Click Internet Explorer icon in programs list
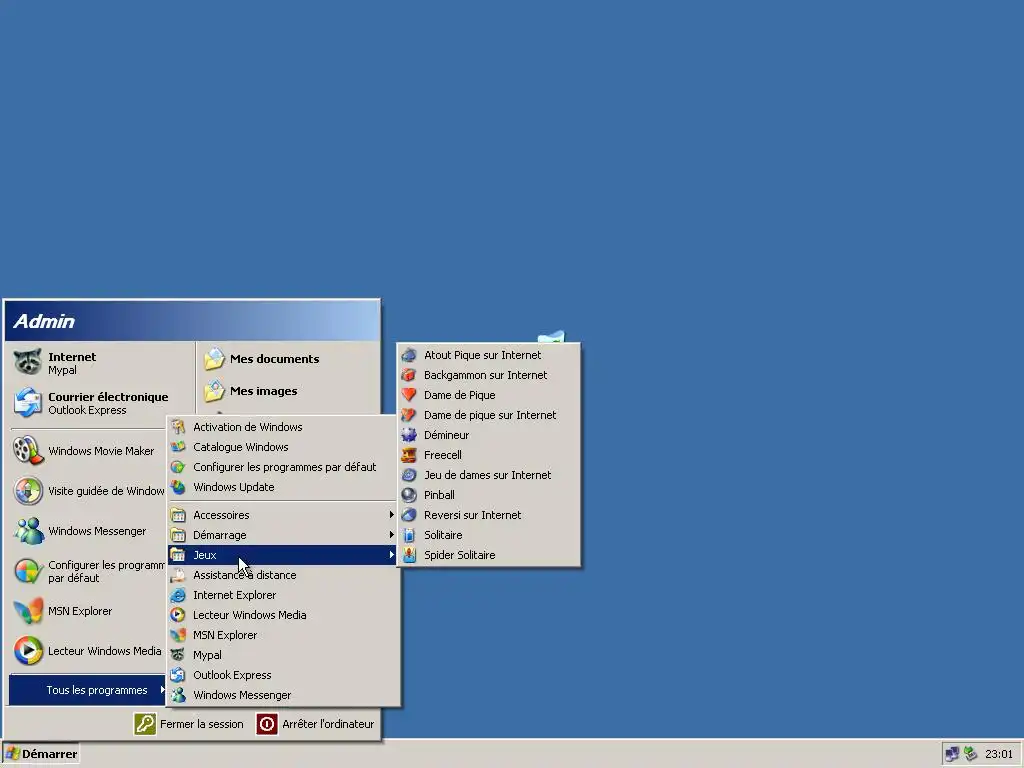Image resolution: width=1024 pixels, height=768 pixels. point(178,595)
